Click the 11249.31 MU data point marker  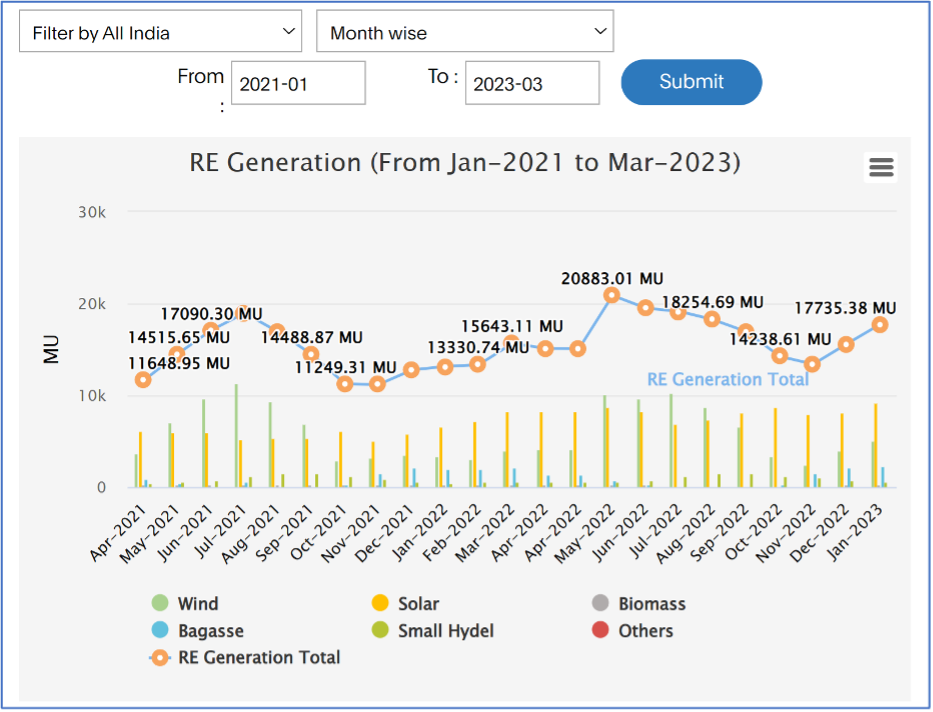tap(345, 384)
